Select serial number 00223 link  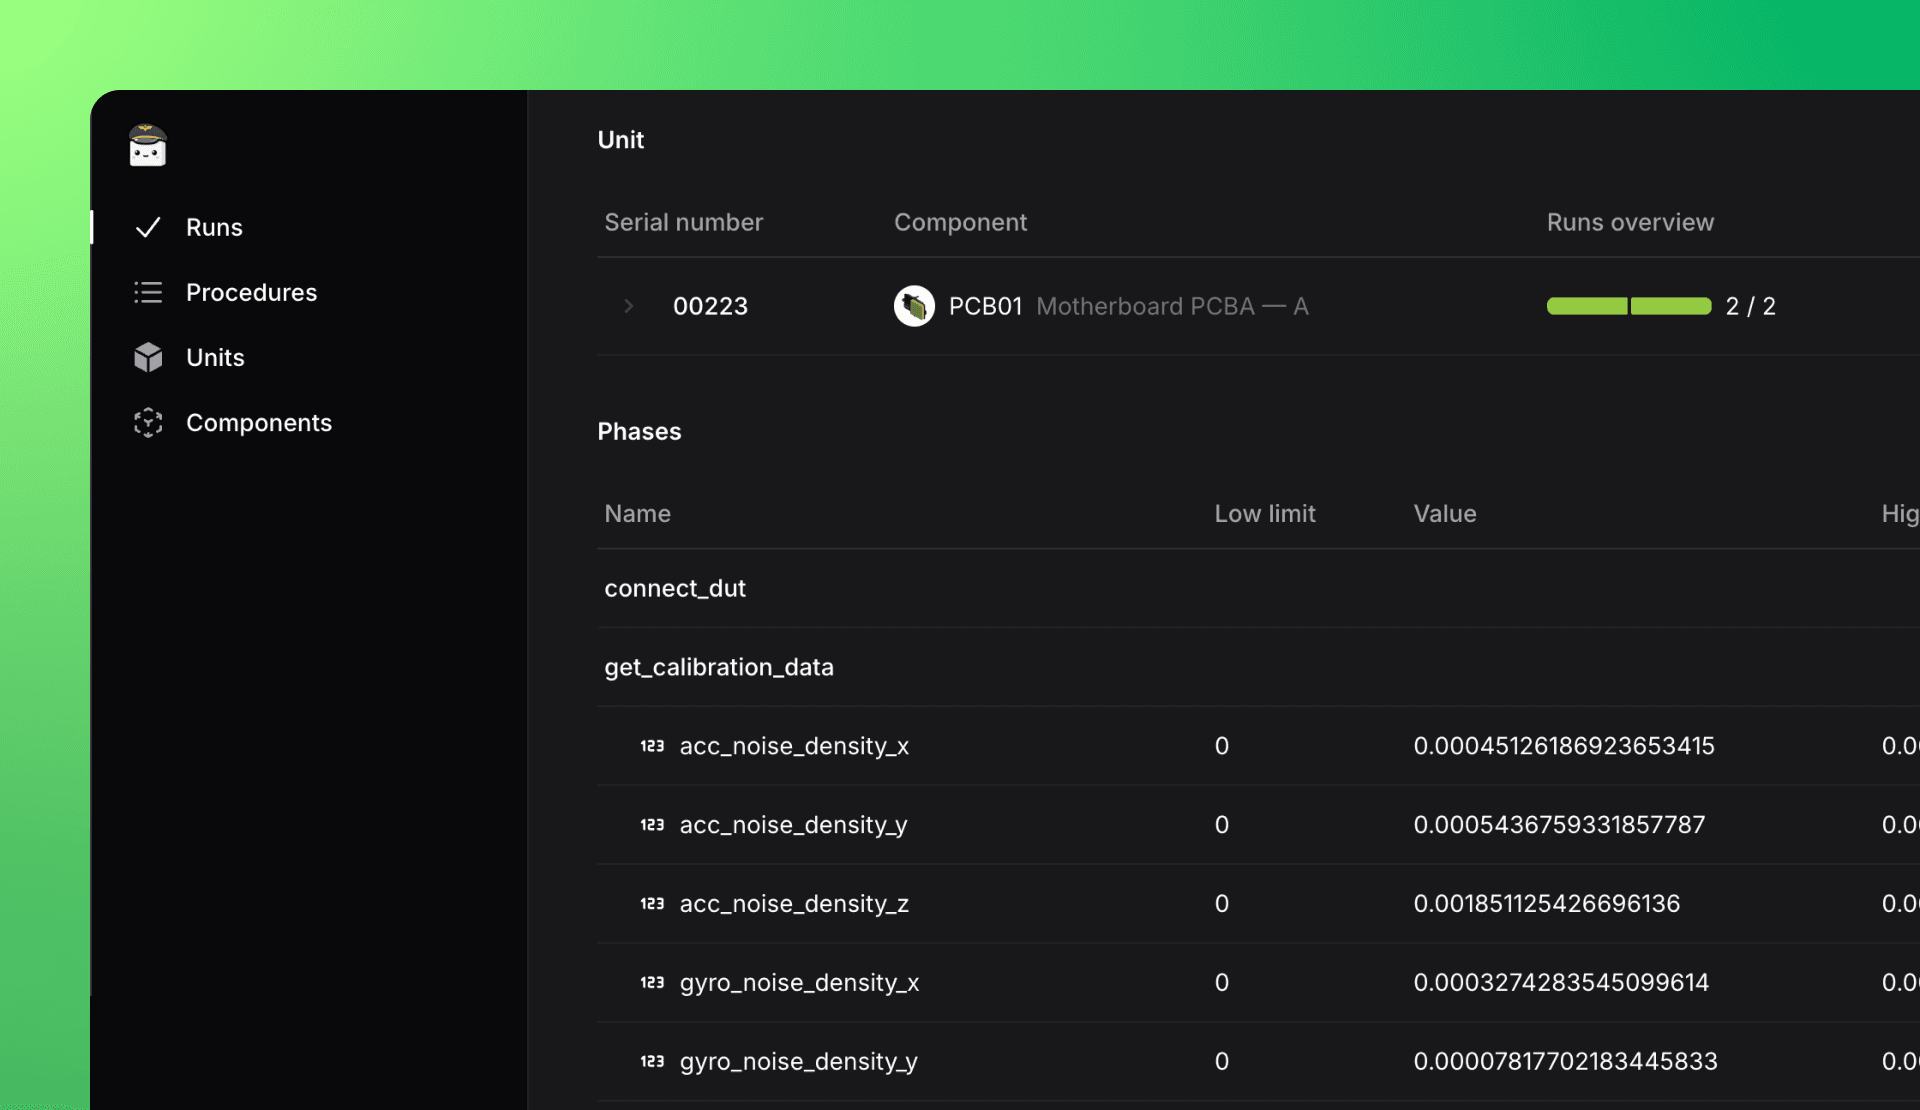pyautogui.click(x=710, y=306)
